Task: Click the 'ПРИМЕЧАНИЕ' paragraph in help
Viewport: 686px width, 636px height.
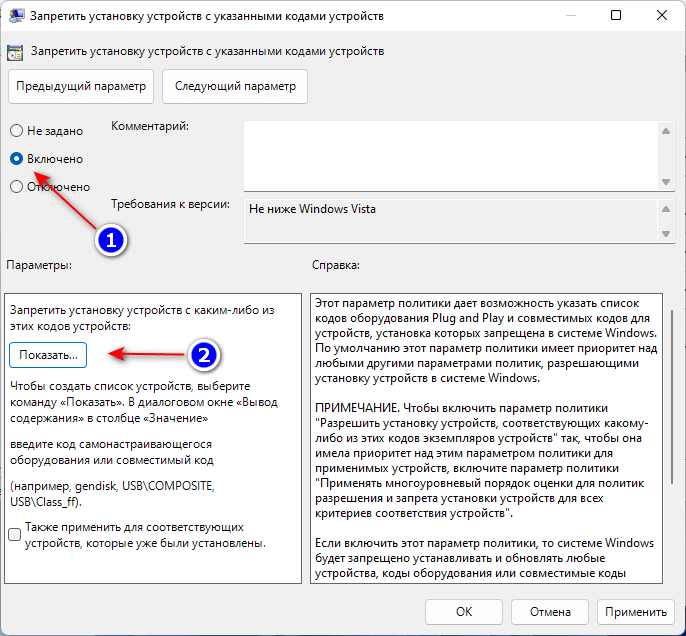Action: click(481, 460)
